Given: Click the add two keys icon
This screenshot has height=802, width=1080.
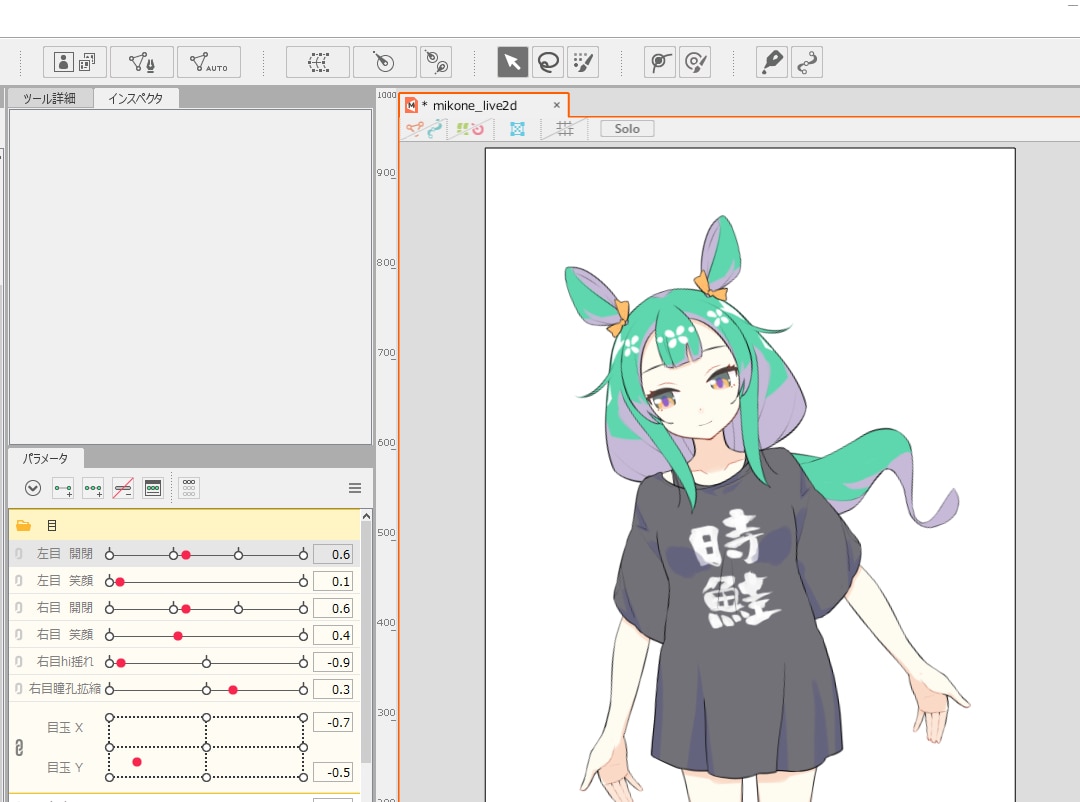Looking at the screenshot, I should pos(63,489).
